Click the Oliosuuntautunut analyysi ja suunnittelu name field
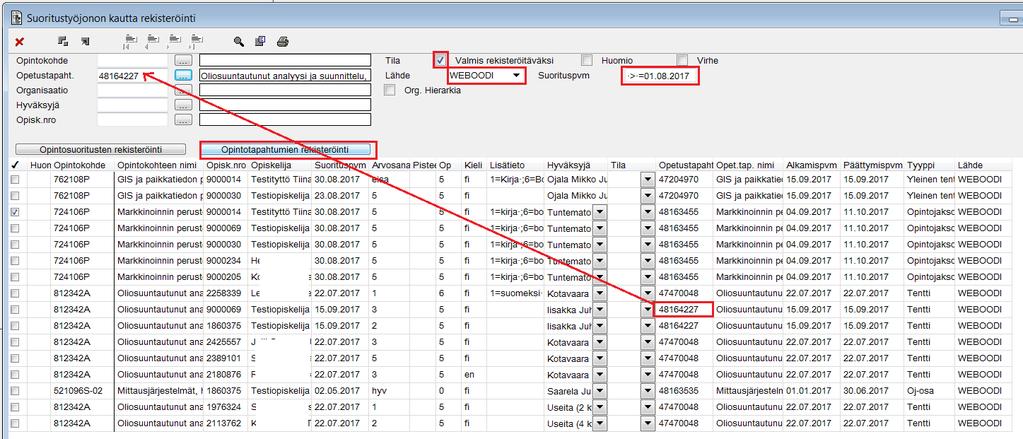The width and height of the screenshot is (1023, 439). click(x=285, y=76)
